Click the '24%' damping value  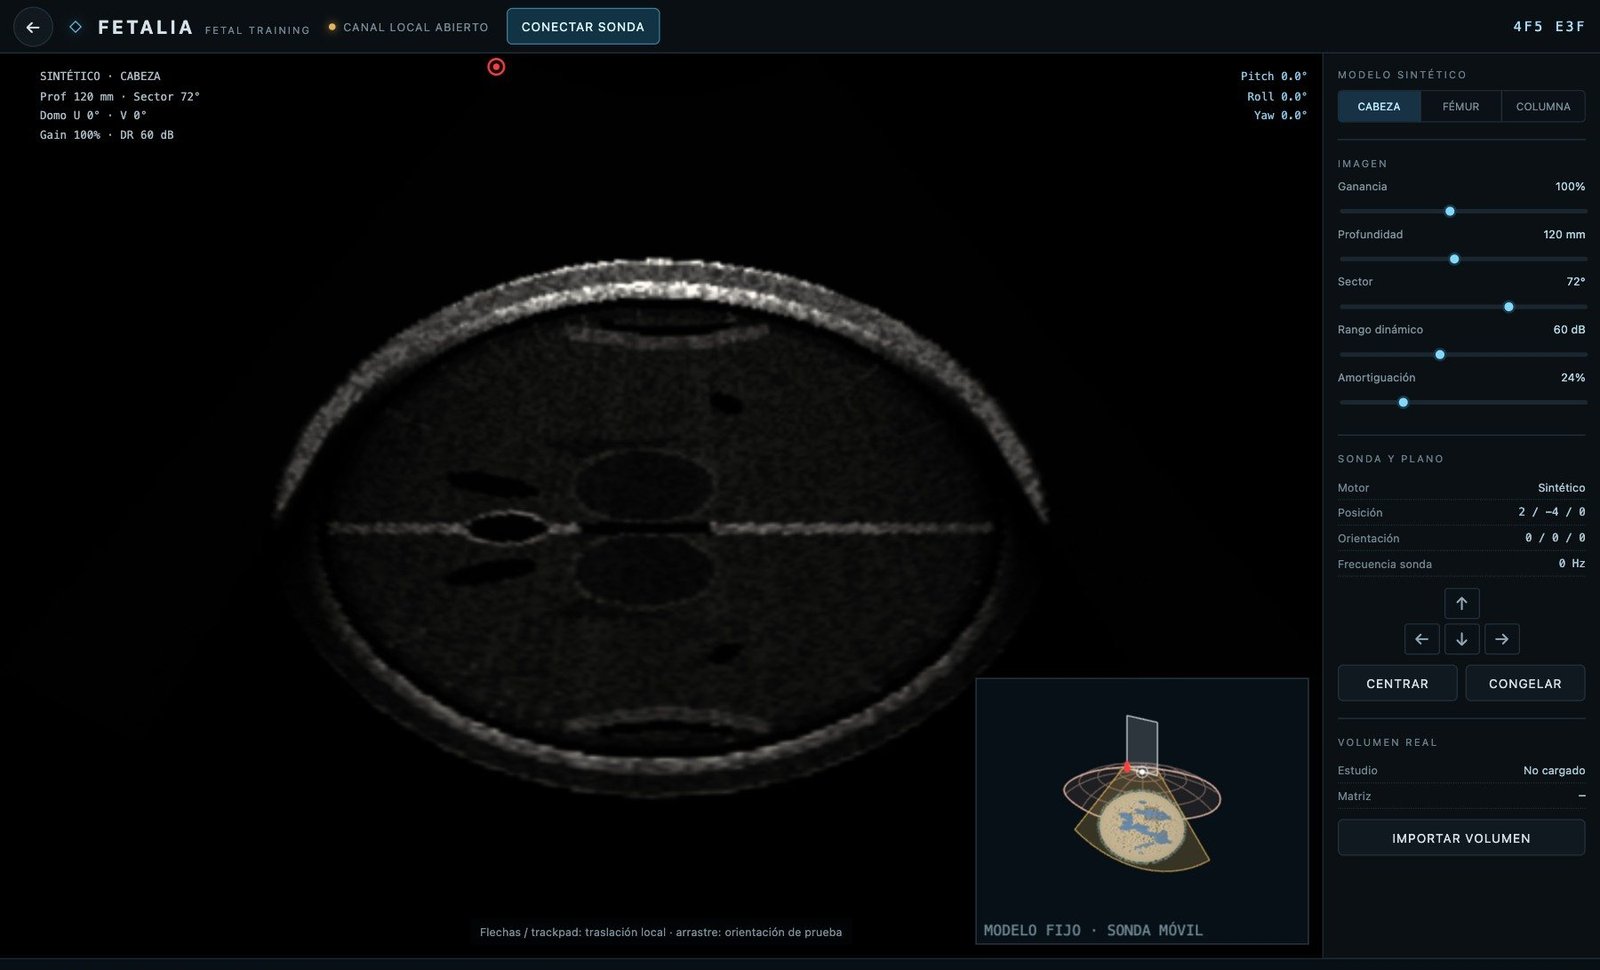(x=1573, y=377)
